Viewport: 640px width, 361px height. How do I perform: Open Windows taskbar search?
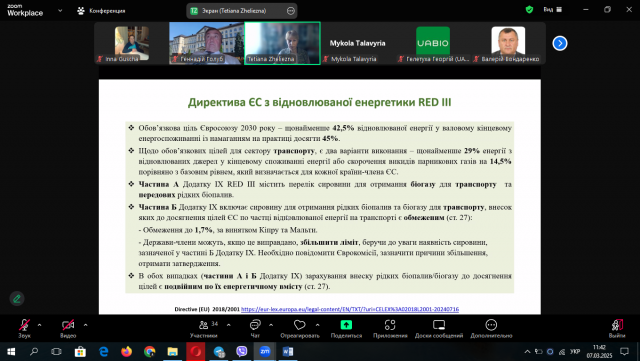(34, 351)
